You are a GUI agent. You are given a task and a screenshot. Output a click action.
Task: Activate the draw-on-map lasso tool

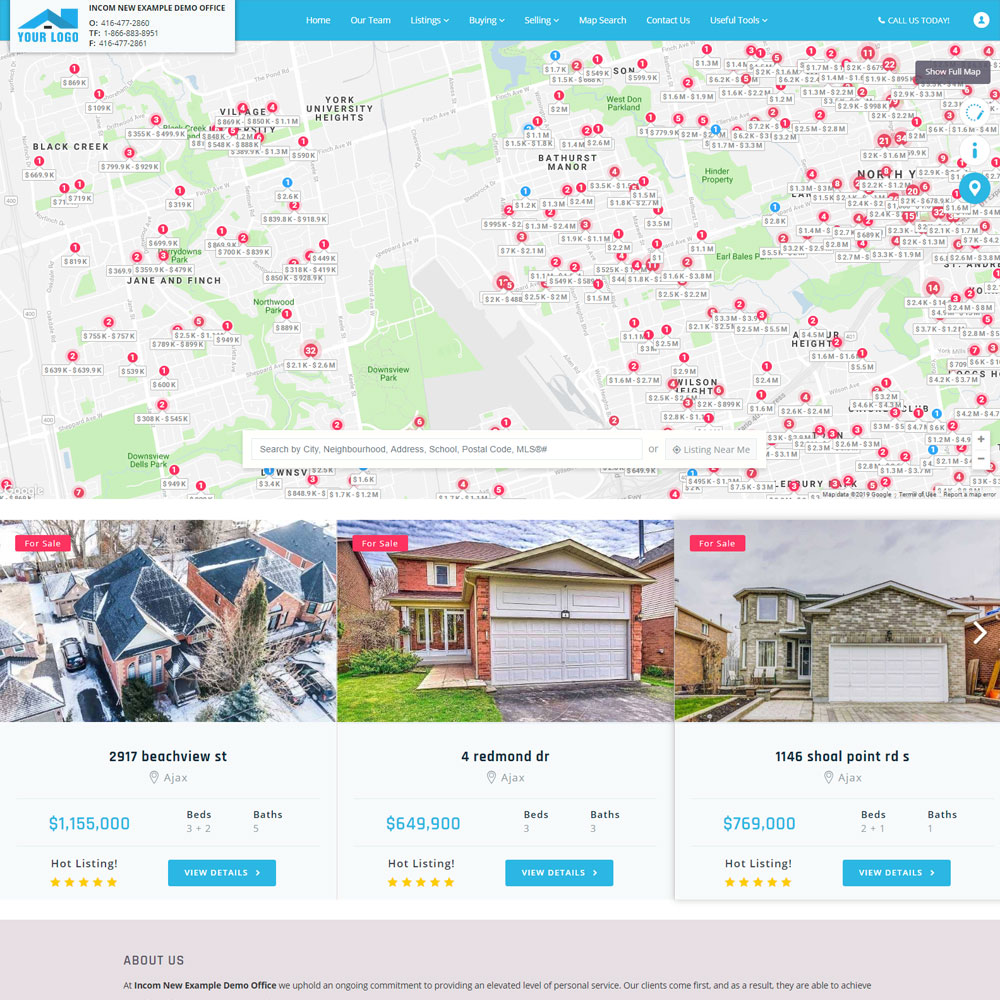click(975, 114)
